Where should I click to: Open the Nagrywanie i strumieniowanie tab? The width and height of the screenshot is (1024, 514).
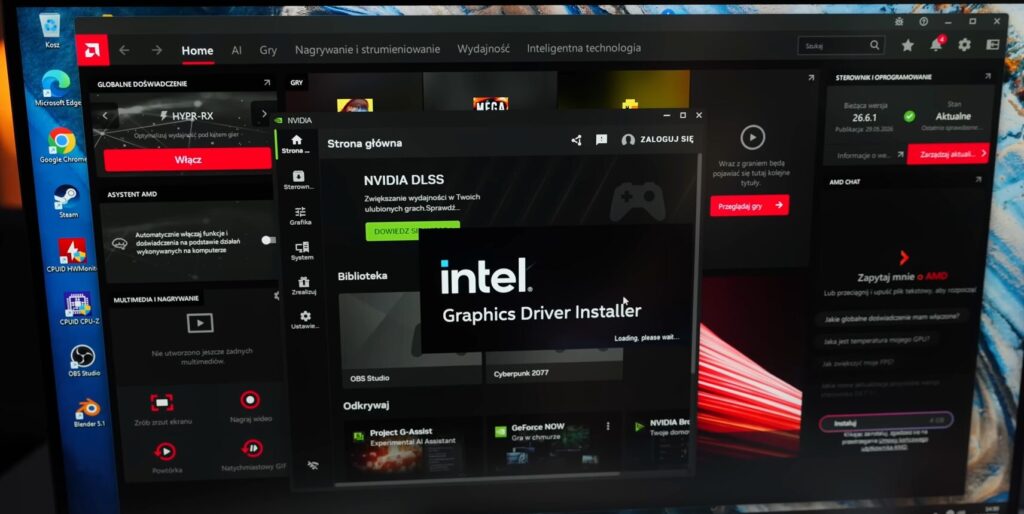tap(367, 49)
